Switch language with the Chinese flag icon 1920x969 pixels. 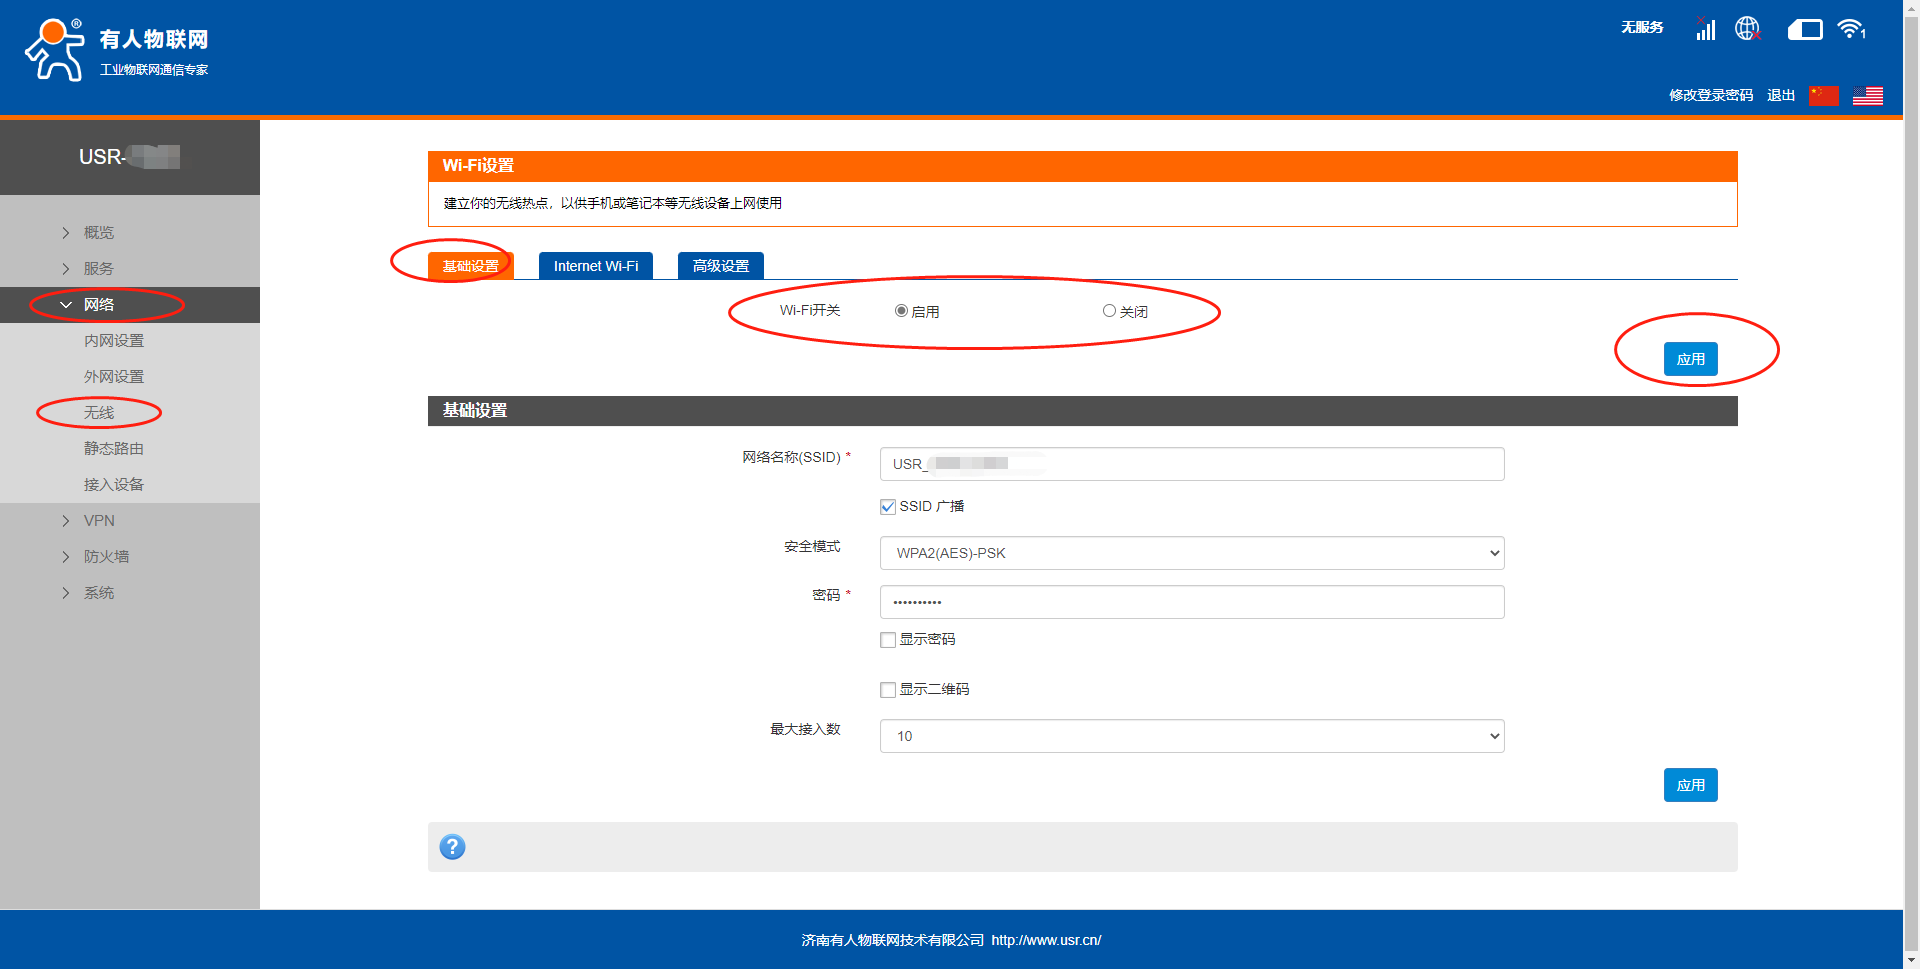coord(1824,95)
